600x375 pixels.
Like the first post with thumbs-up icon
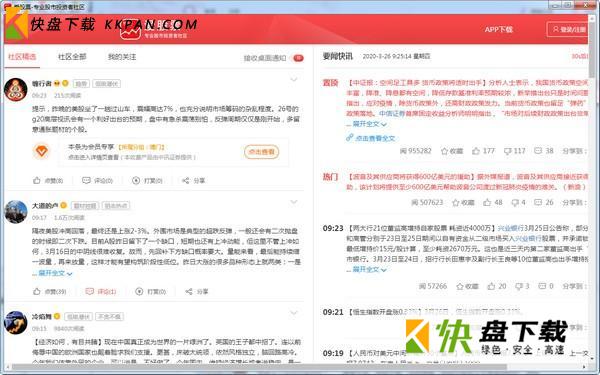tap(37, 180)
